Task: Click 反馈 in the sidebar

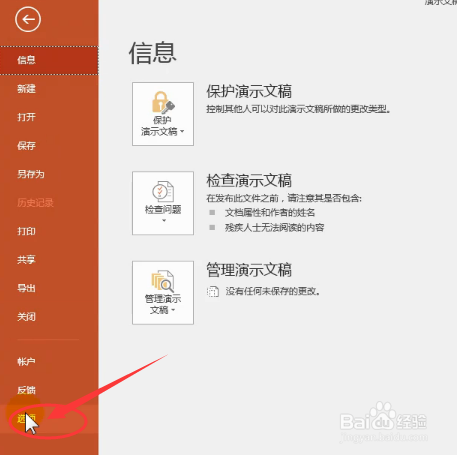Action: click(x=49, y=390)
